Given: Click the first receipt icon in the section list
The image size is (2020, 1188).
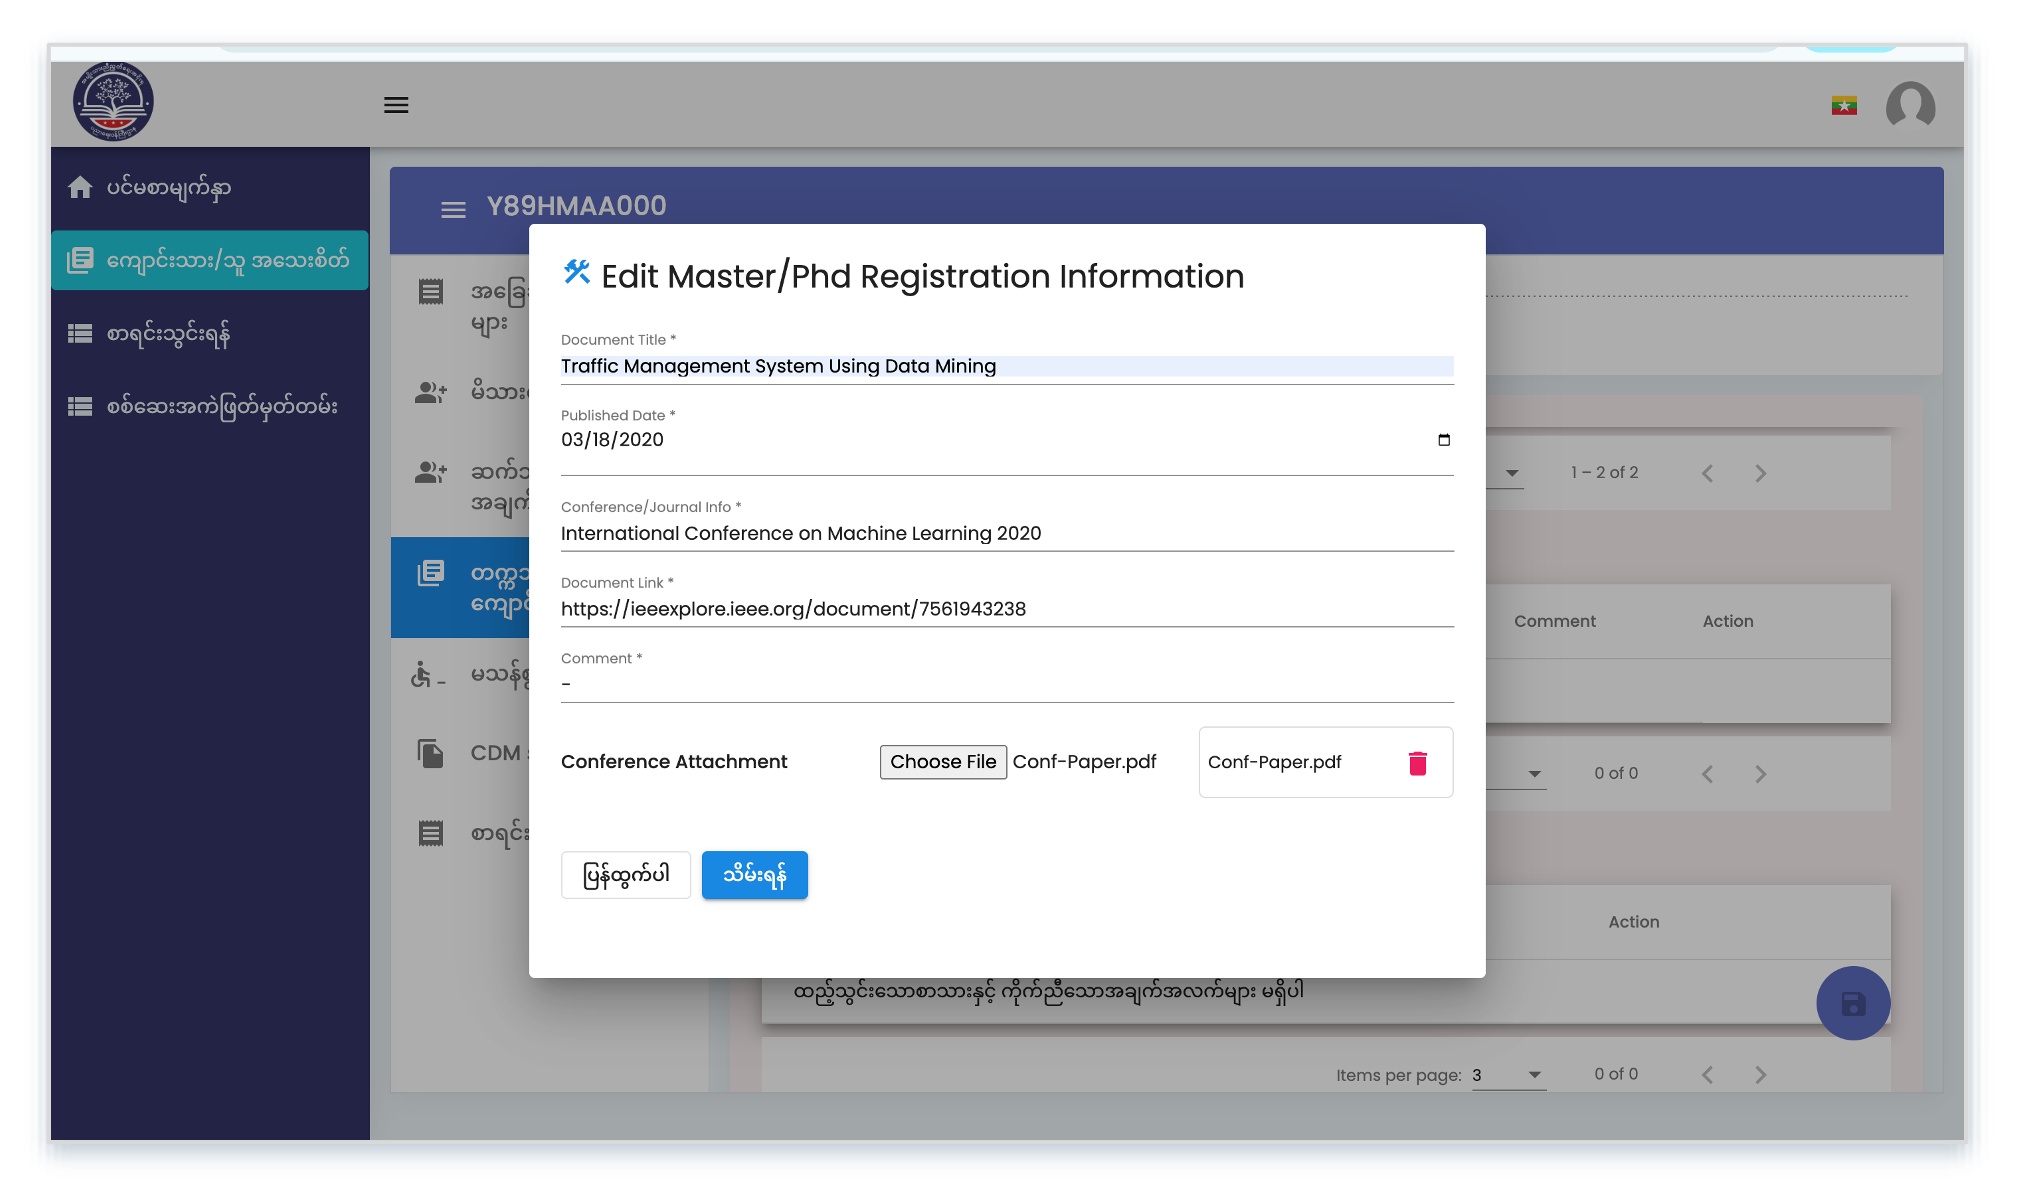Looking at the screenshot, I should coord(431,292).
